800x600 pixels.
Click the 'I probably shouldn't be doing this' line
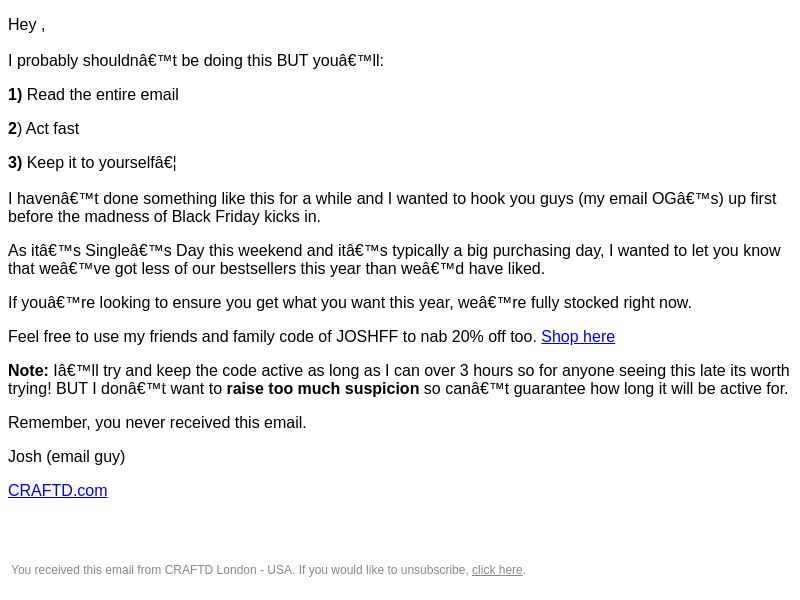click(x=195, y=60)
